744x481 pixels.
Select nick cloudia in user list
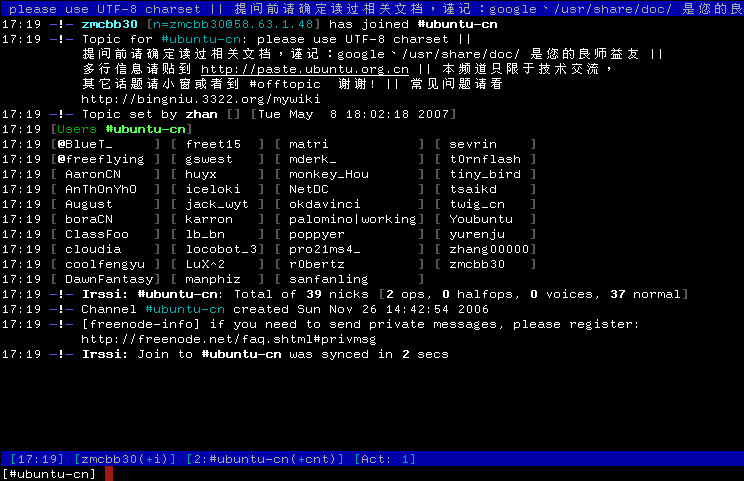pos(93,250)
